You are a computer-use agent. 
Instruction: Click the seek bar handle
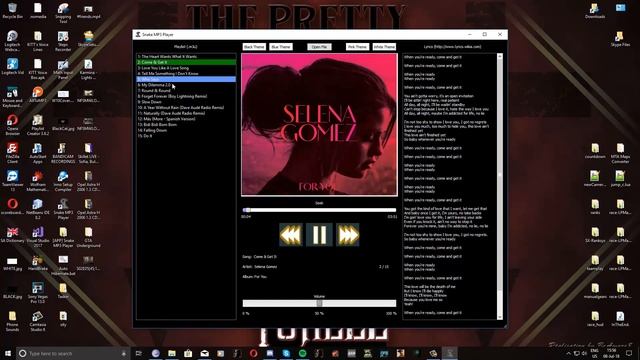247,210
